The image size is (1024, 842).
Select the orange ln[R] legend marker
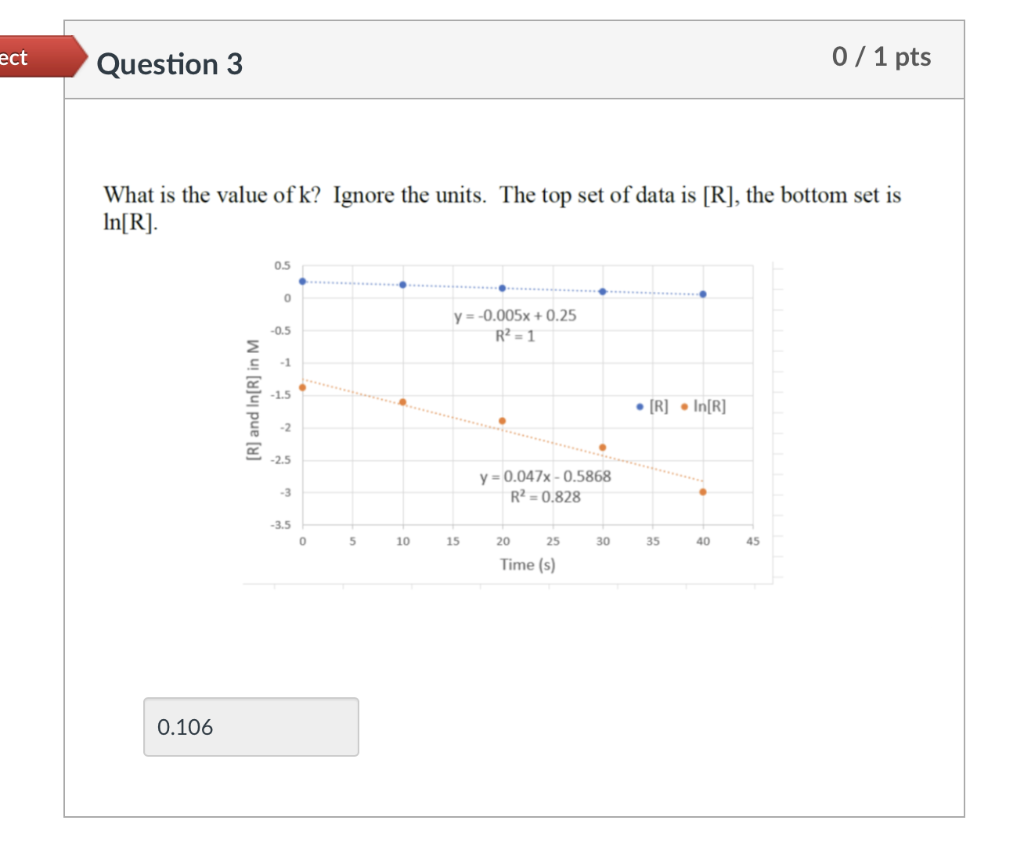(x=685, y=406)
